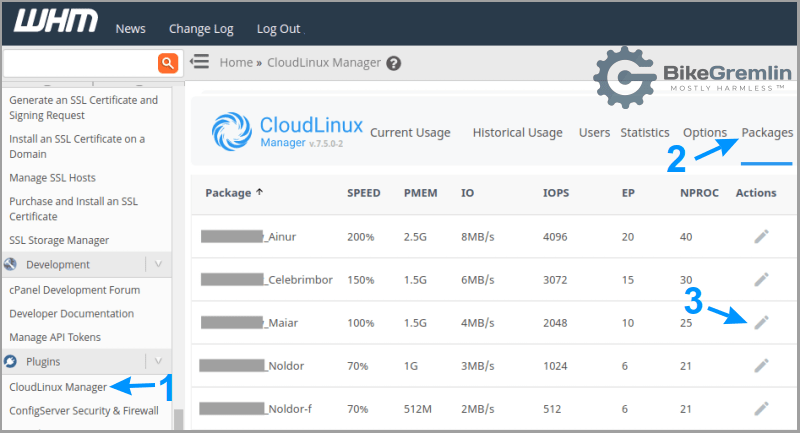Sort the table by Package column
This screenshot has width=800, height=433.
click(234, 193)
